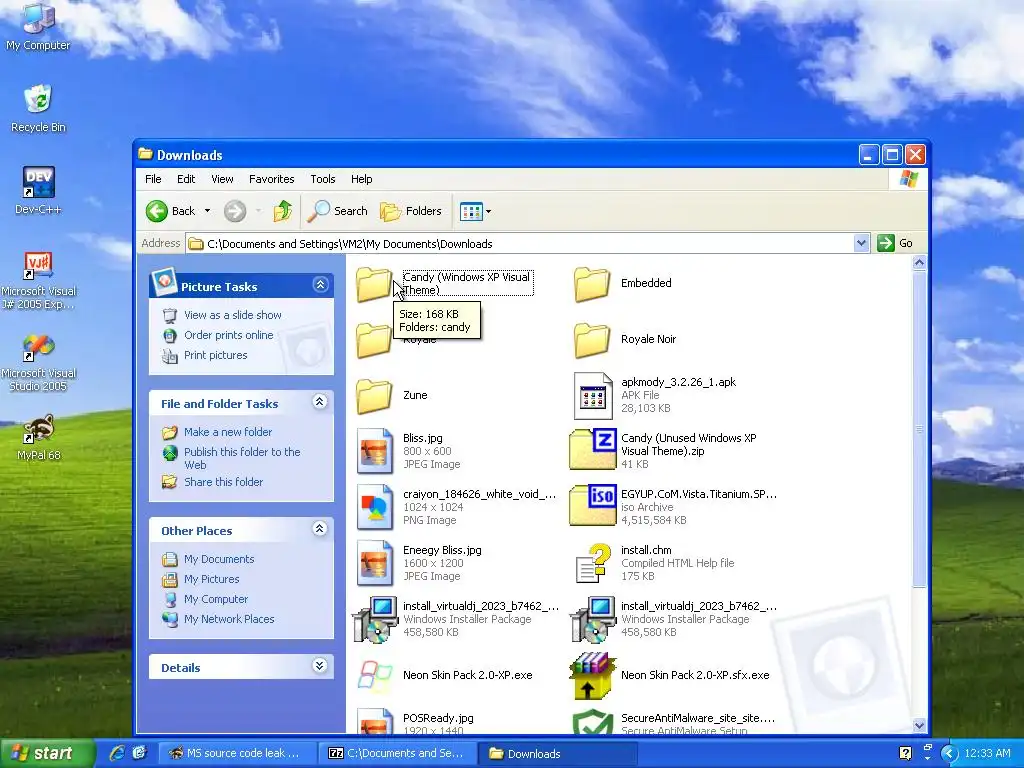
Task: Click the scrollbar up arrow
Action: (x=919, y=263)
